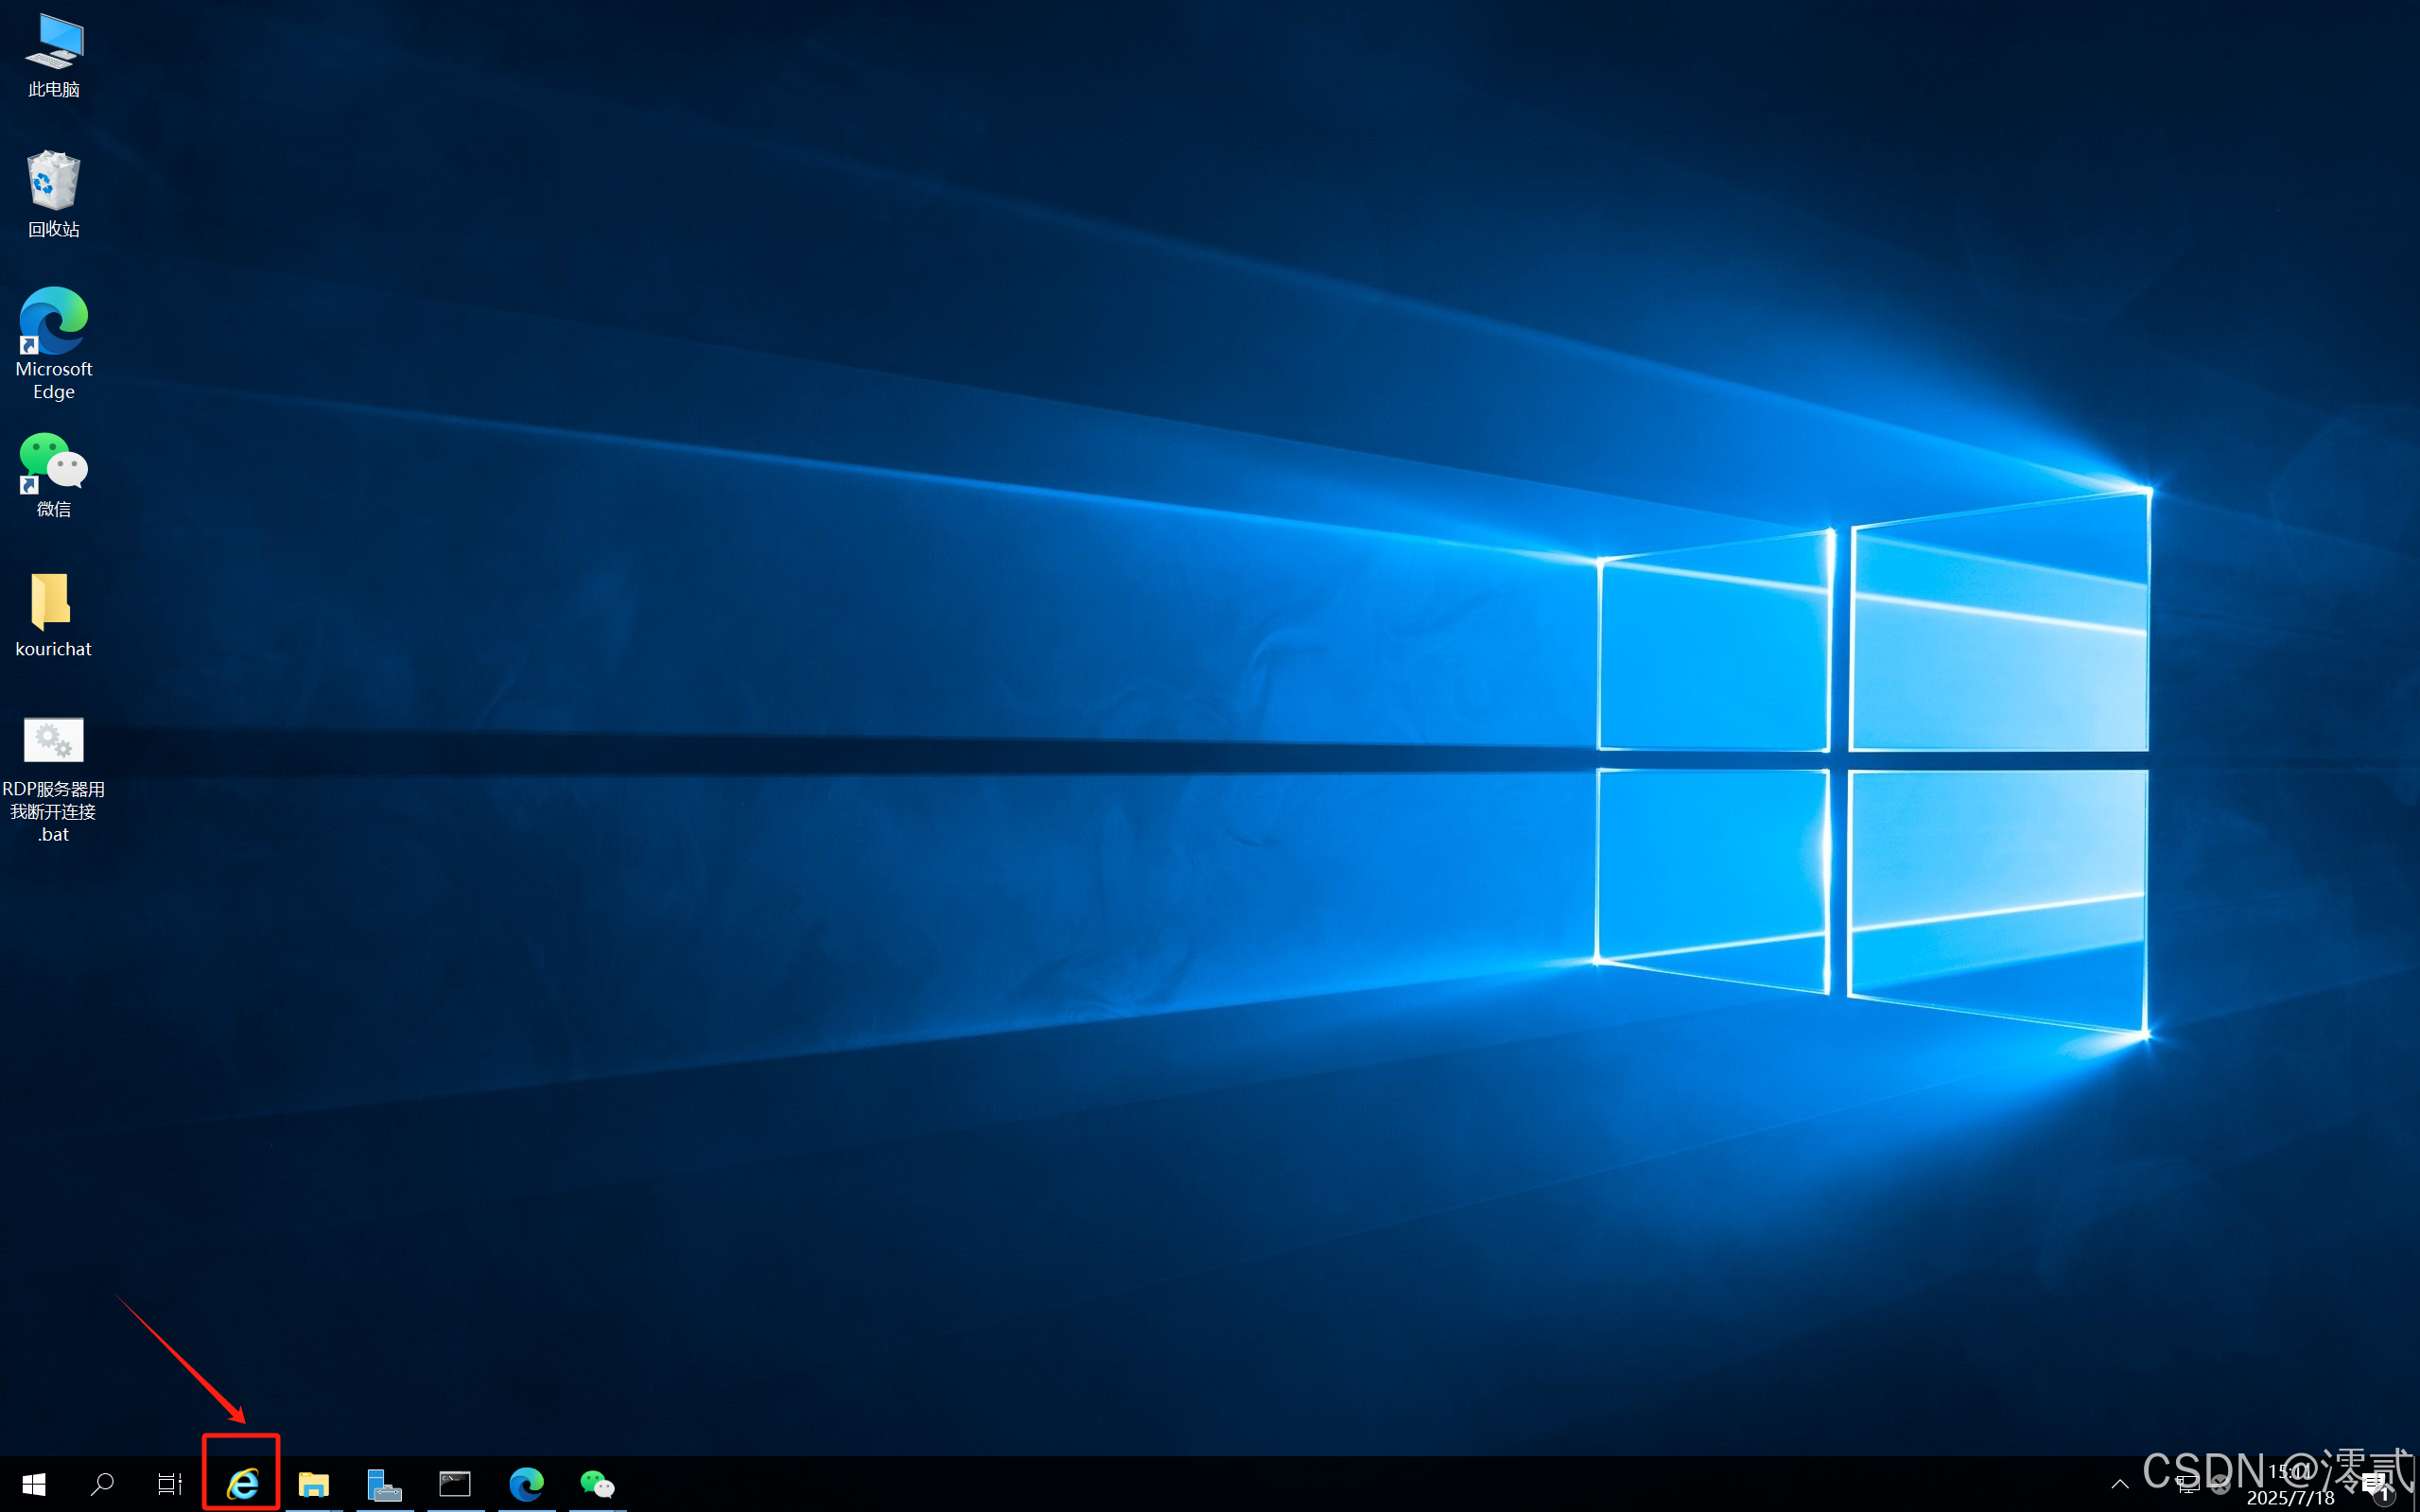Viewport: 2420px width, 1512px height.
Task: Open the taskbar clock and date
Action: (x=2290, y=1484)
